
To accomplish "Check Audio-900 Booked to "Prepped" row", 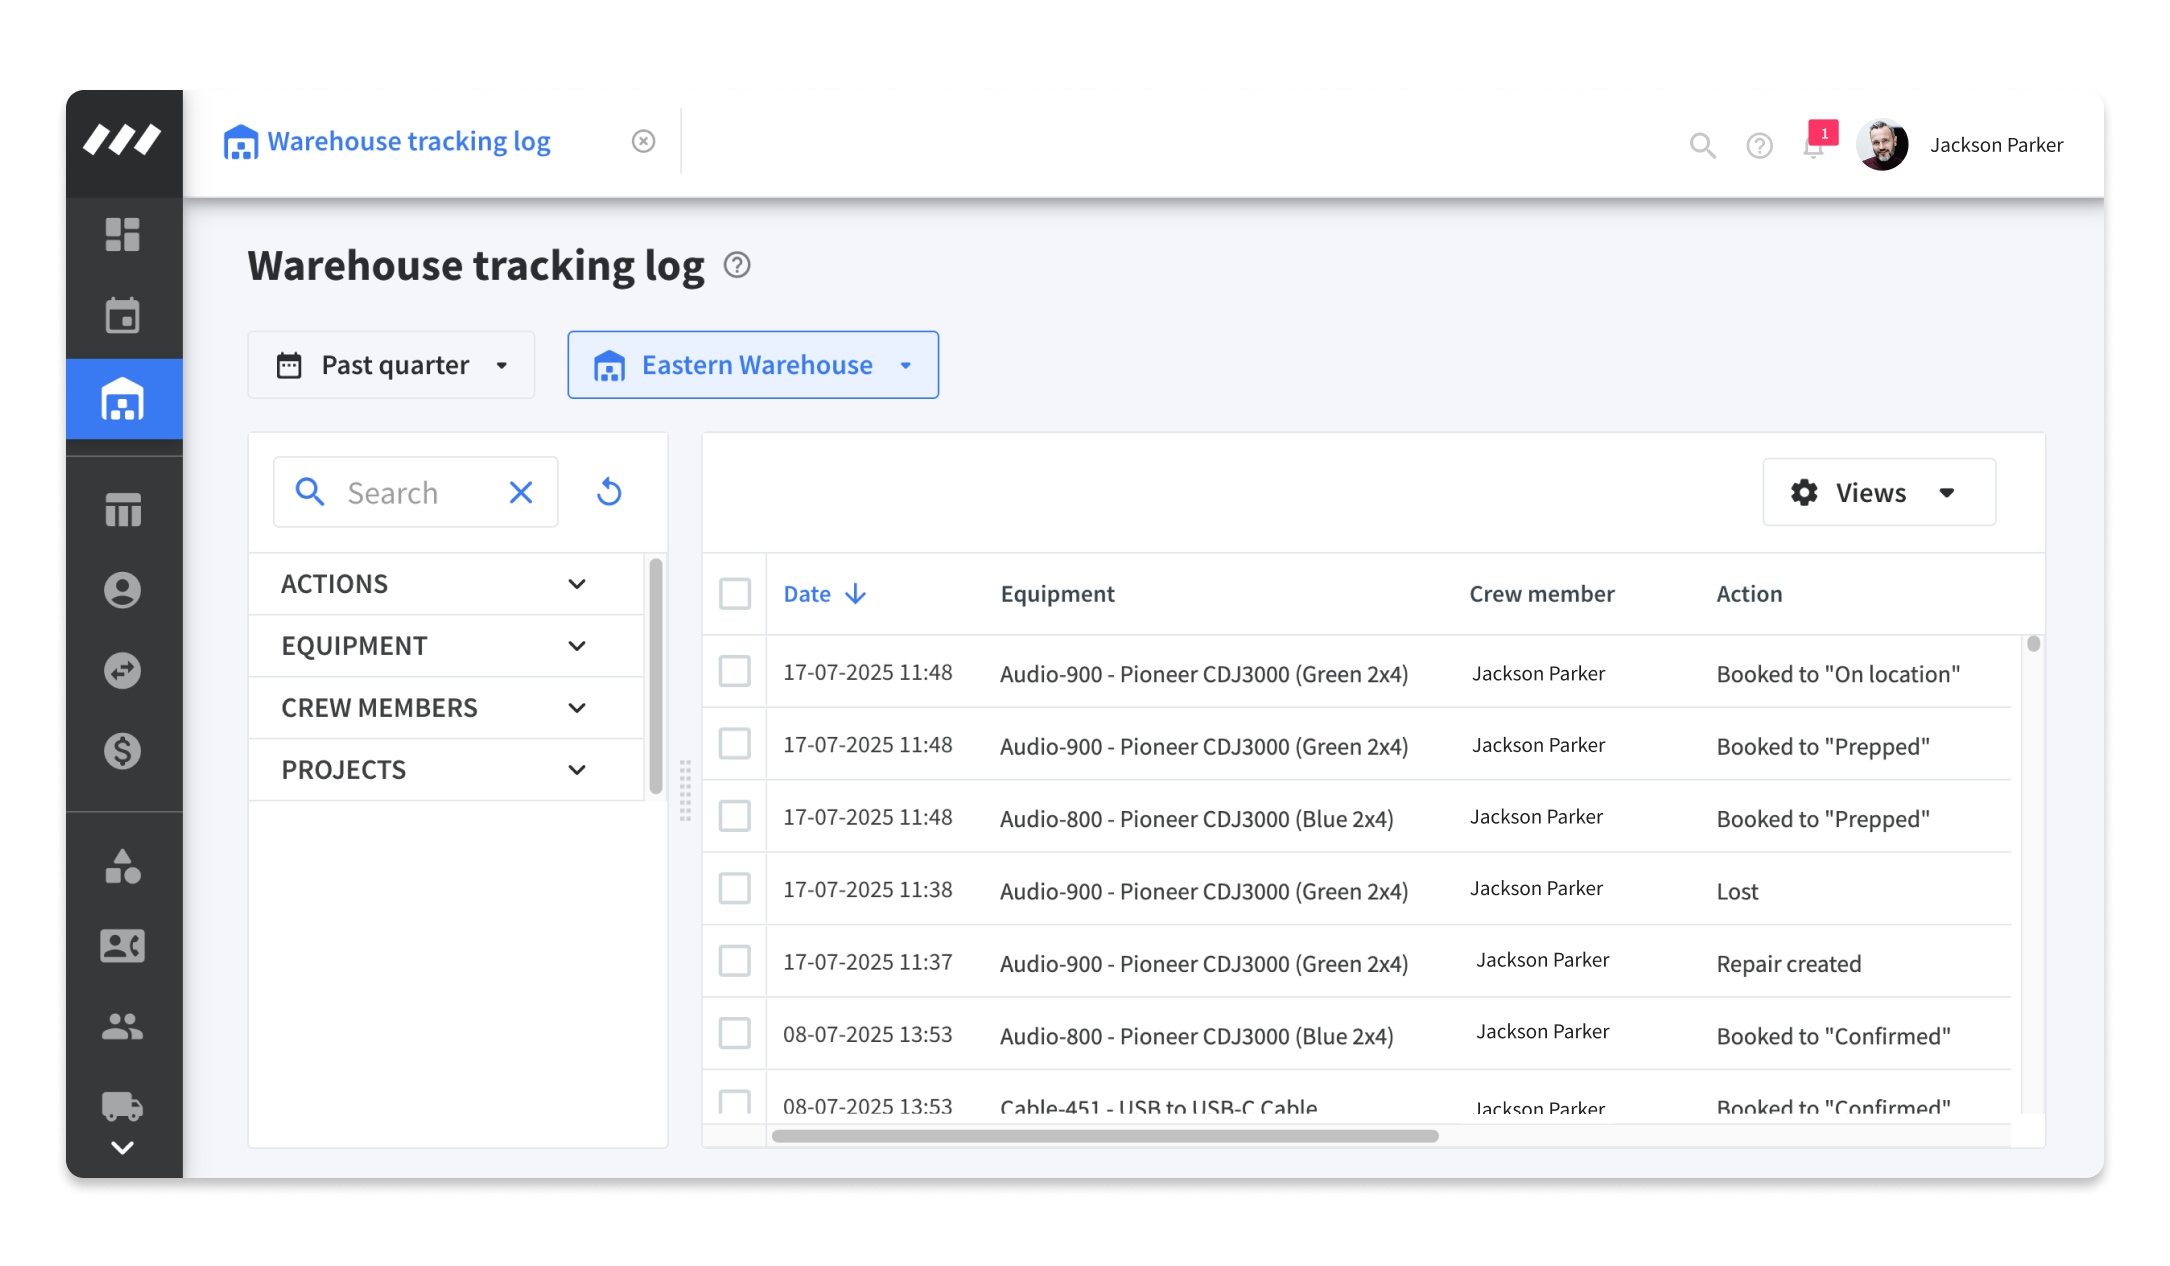I will coord(735,743).
